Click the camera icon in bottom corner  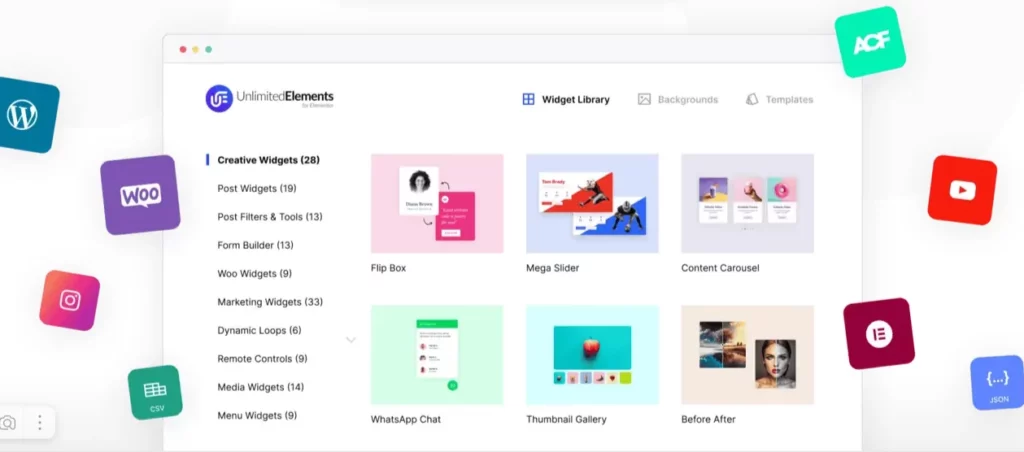pyautogui.click(x=8, y=423)
